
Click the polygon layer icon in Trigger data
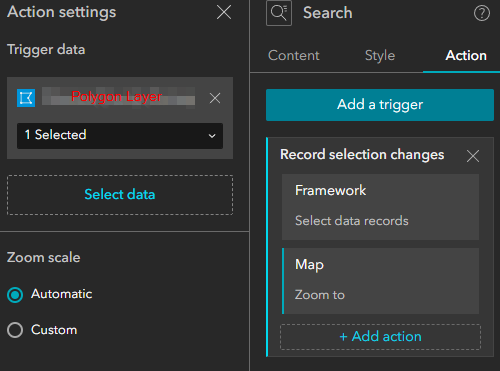26,98
